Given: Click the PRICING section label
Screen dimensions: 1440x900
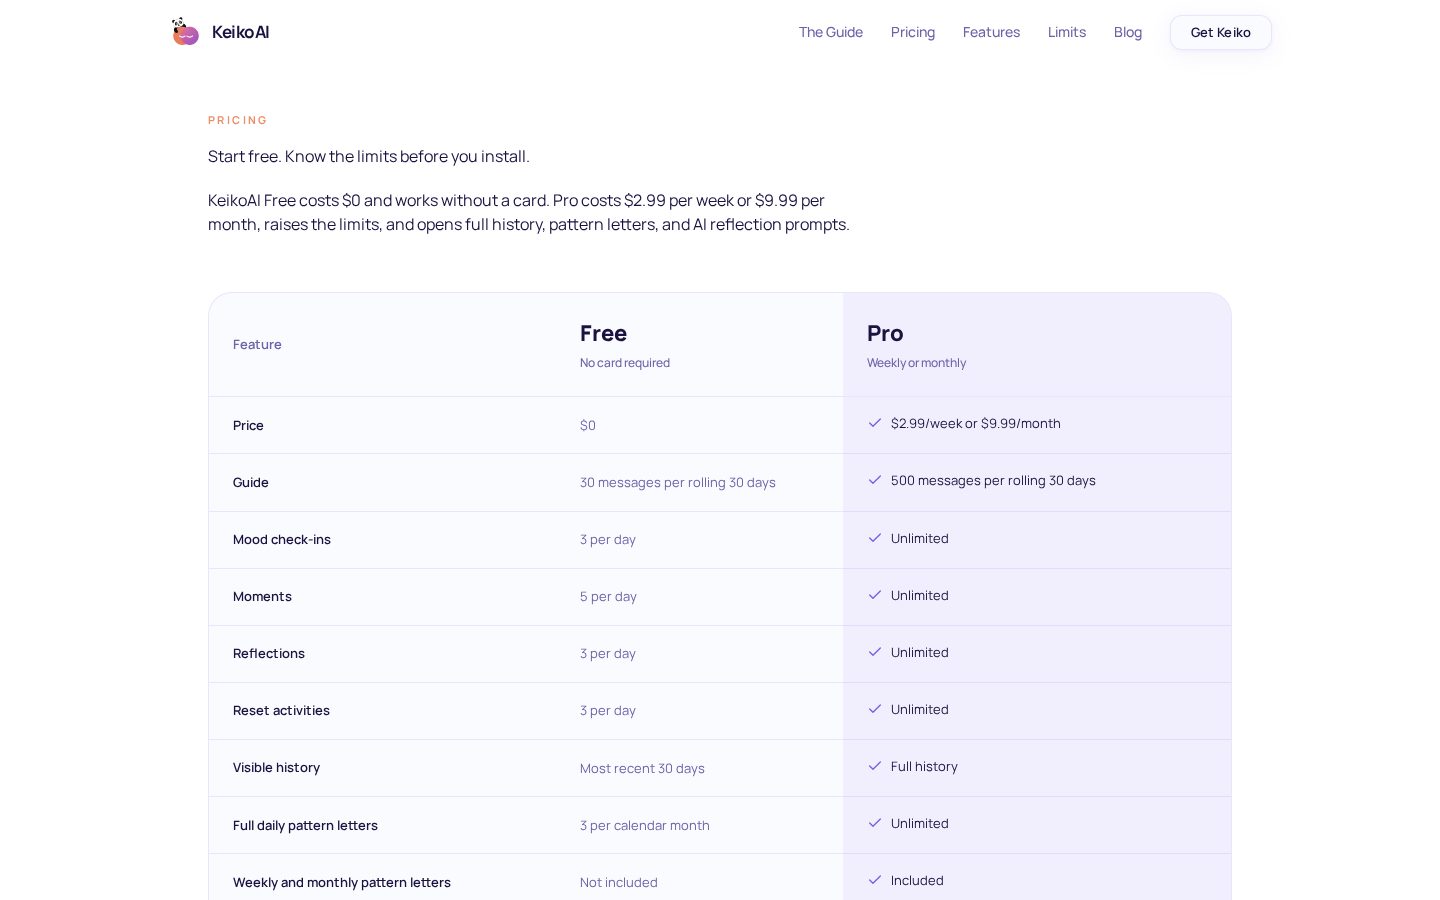Looking at the screenshot, I should pyautogui.click(x=238, y=120).
